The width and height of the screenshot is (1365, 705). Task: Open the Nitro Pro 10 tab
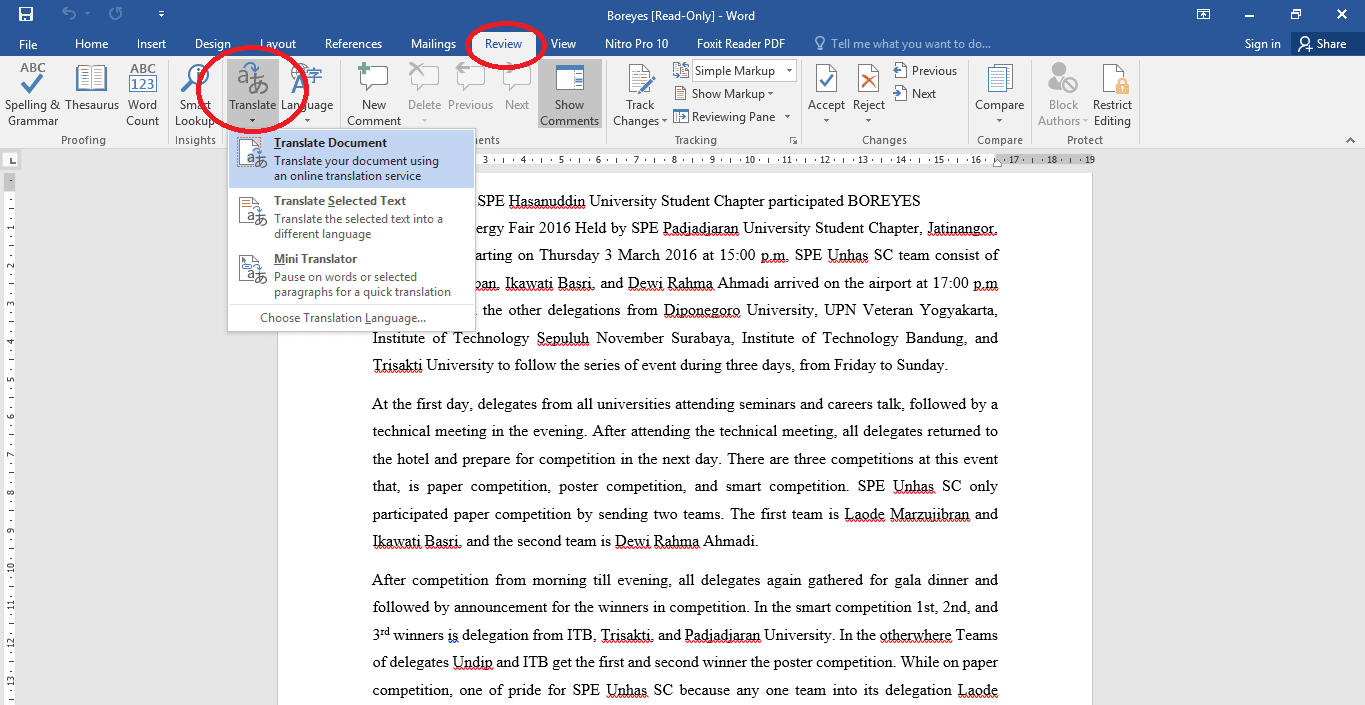pos(637,44)
